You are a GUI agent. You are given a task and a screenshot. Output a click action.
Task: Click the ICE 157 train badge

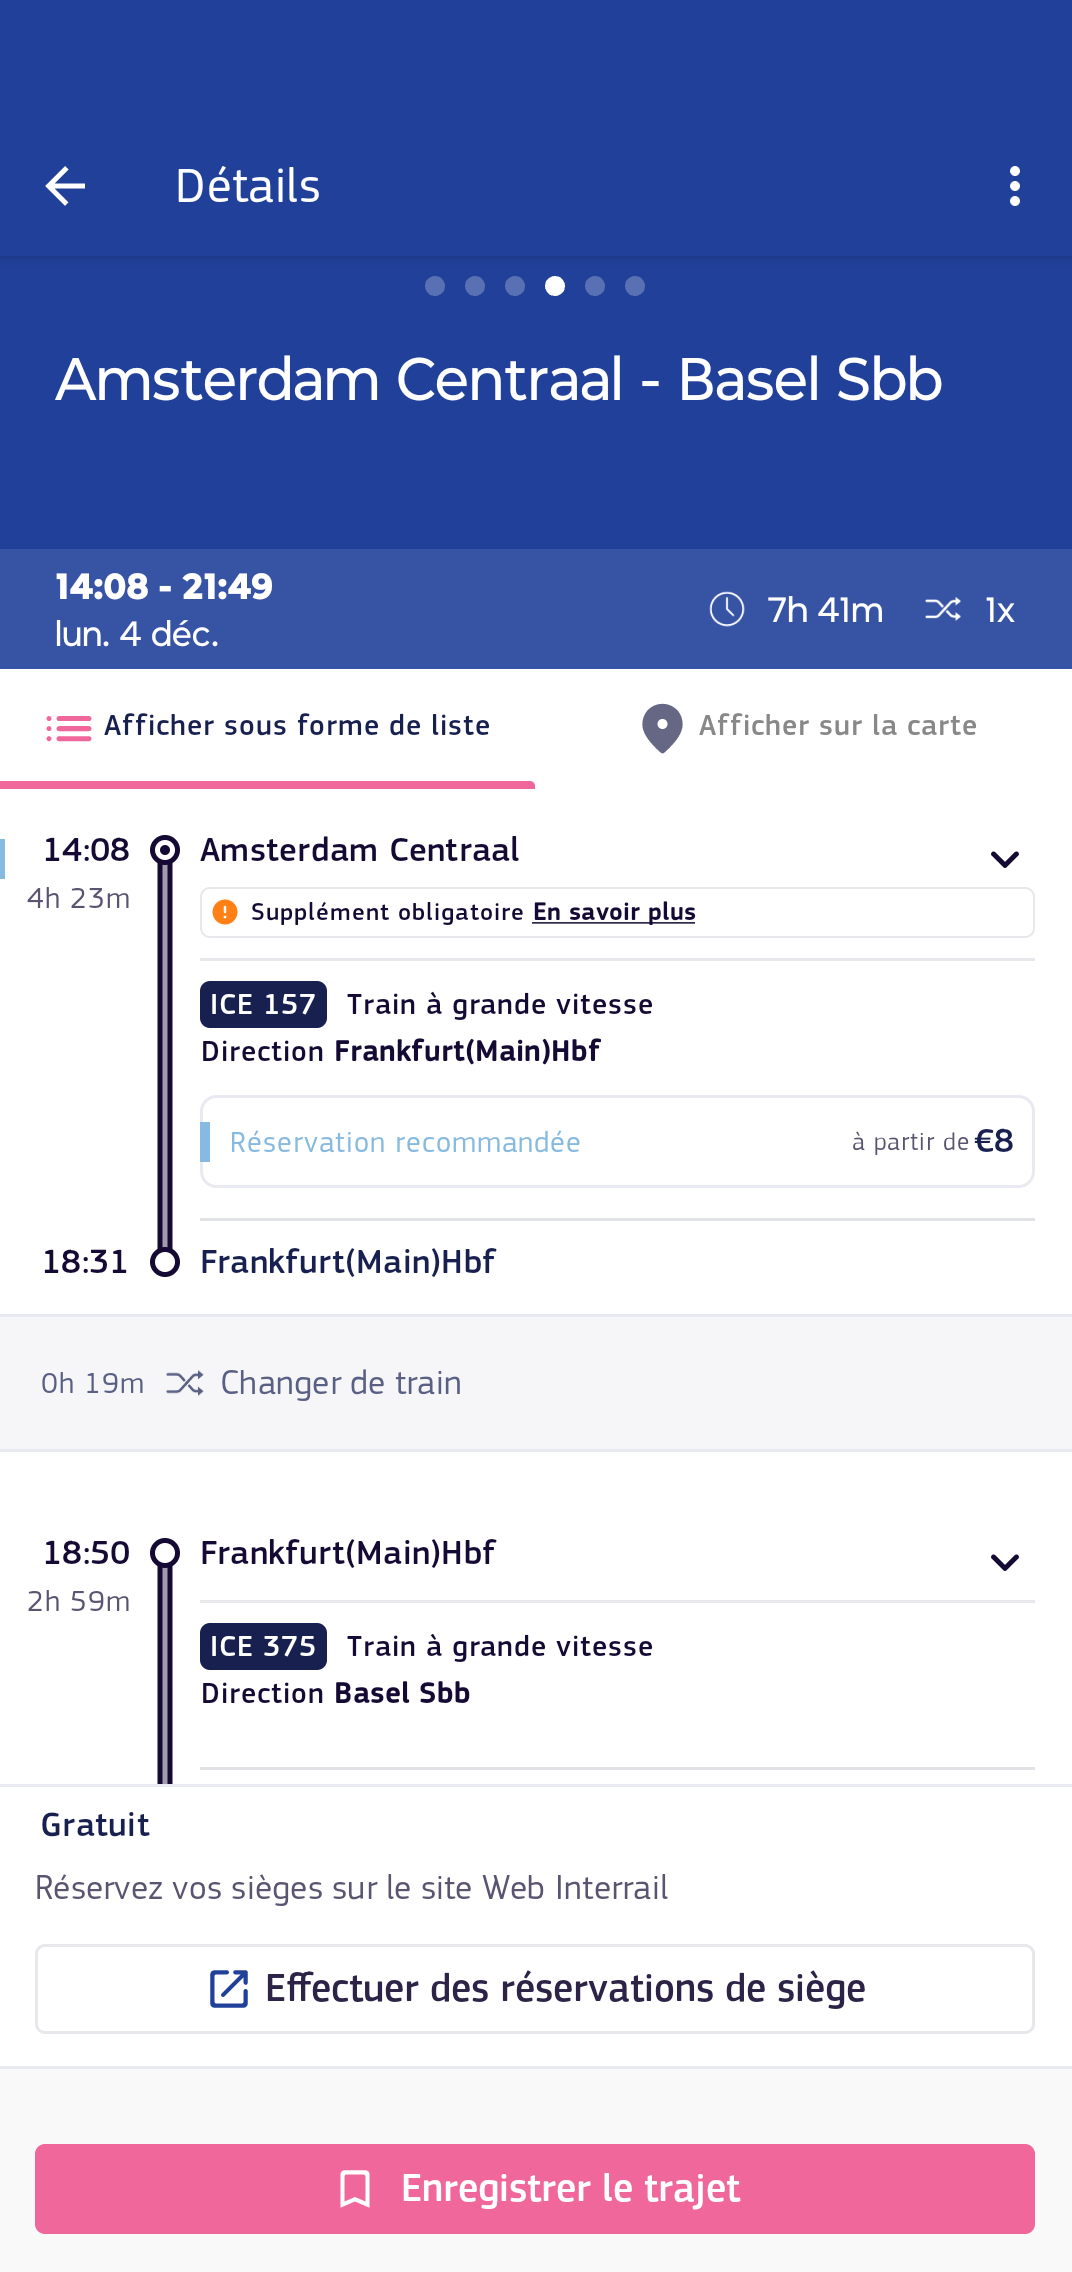click(x=263, y=1004)
